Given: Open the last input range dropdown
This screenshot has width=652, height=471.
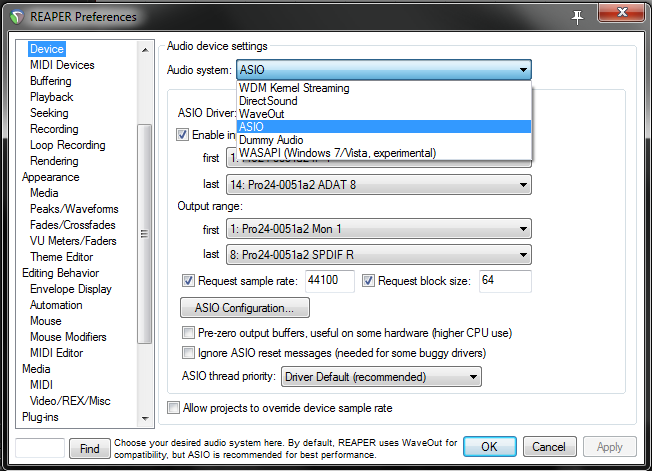Looking at the screenshot, I should tap(379, 185).
